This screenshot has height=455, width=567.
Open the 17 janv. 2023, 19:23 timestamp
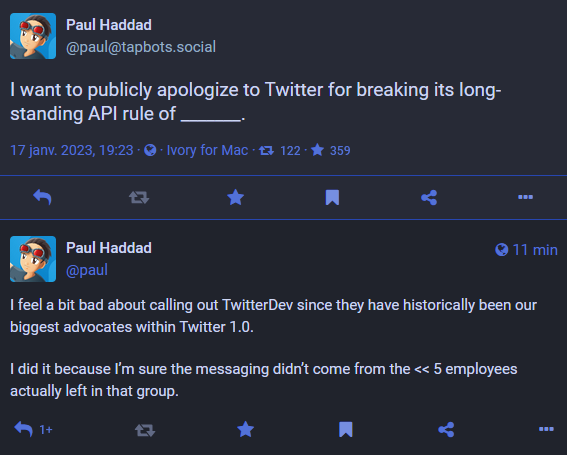pyautogui.click(x=72, y=150)
